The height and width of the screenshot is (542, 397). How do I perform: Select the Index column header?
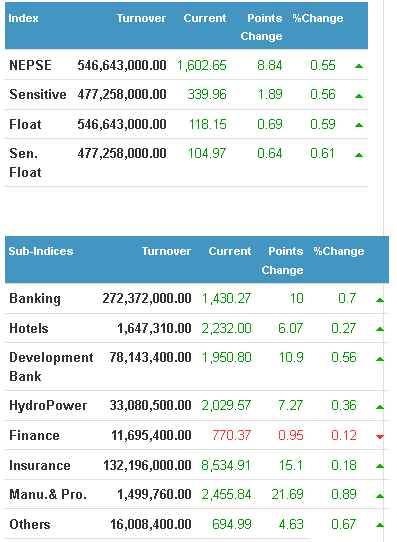click(x=23, y=18)
